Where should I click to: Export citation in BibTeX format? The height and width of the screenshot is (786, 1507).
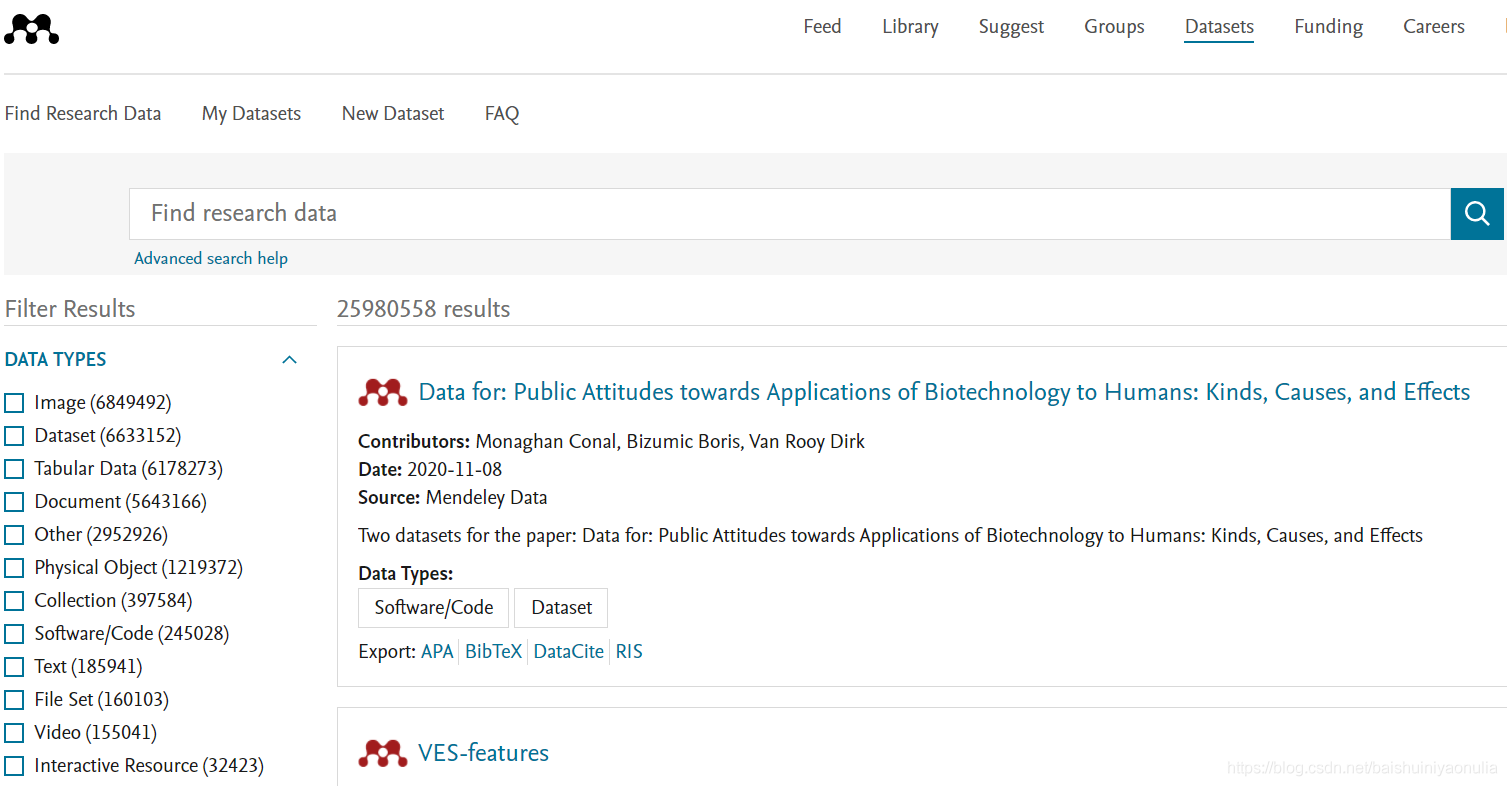(x=494, y=651)
